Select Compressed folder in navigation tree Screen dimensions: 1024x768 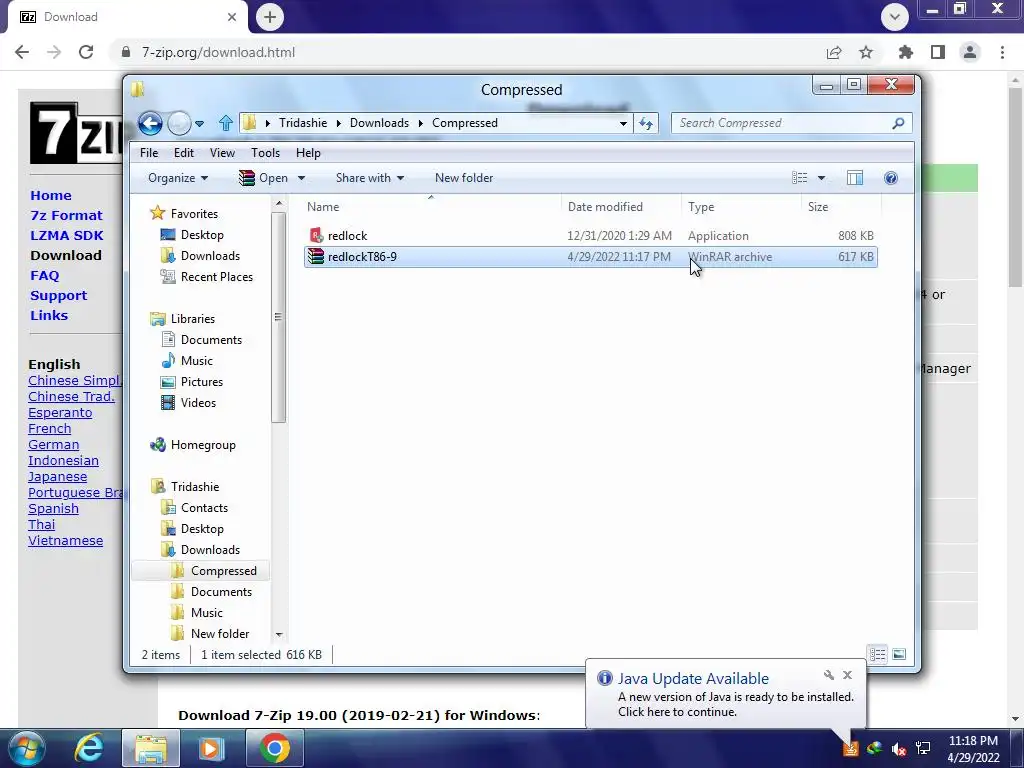pyautogui.click(x=201, y=571)
